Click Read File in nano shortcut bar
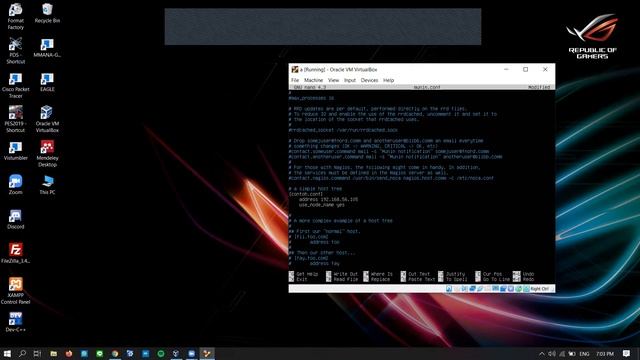 click(x=342, y=279)
